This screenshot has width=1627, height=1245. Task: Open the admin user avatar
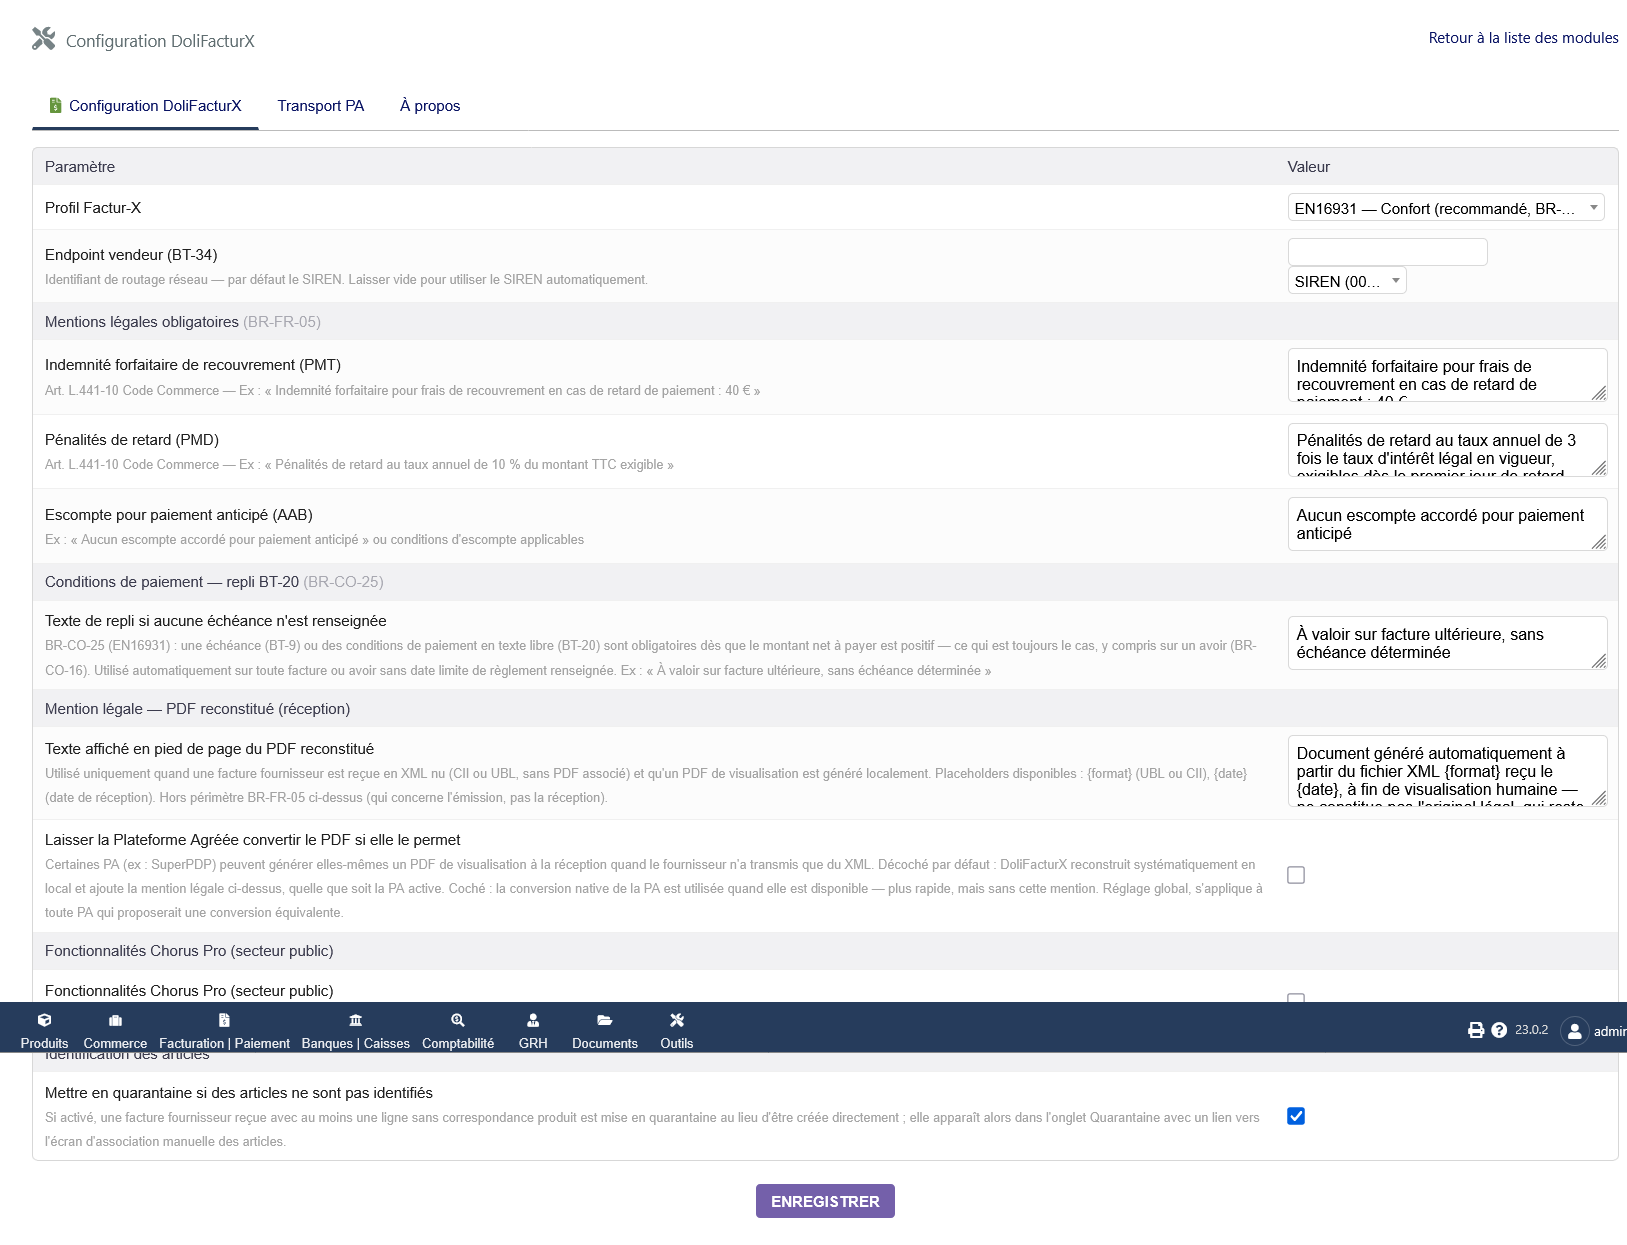point(1574,1031)
